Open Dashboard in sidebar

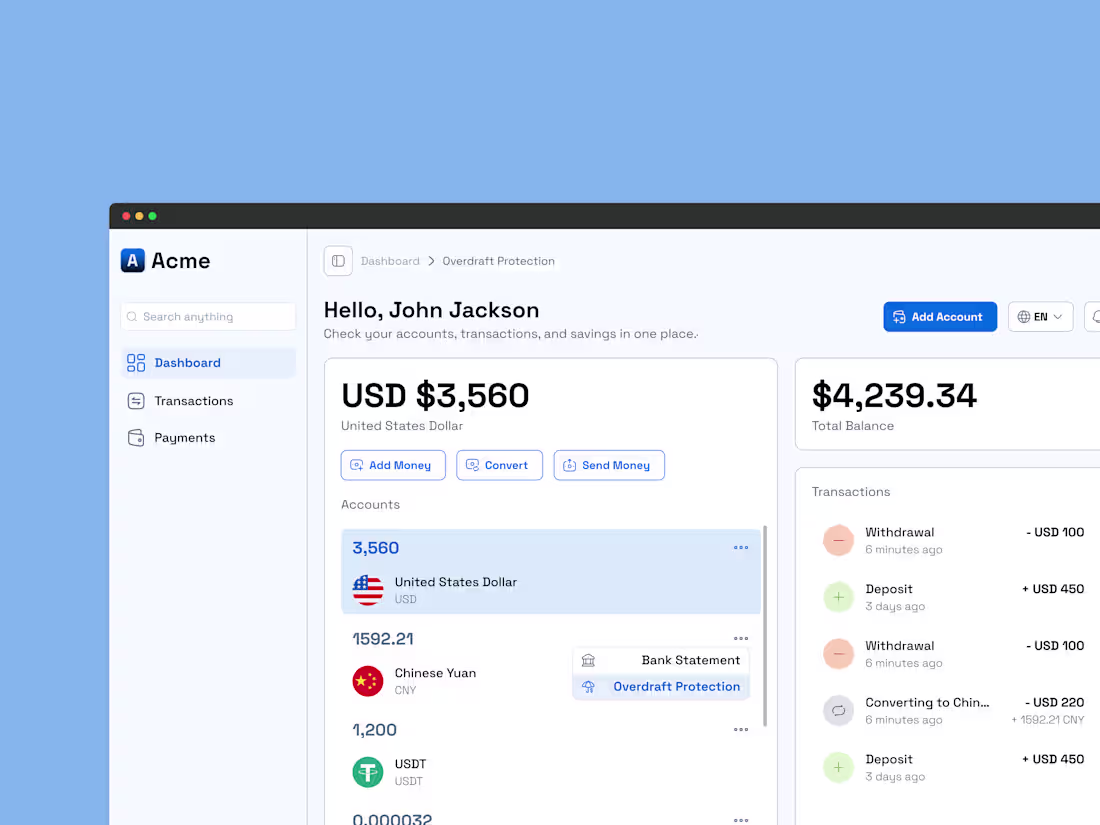(208, 363)
